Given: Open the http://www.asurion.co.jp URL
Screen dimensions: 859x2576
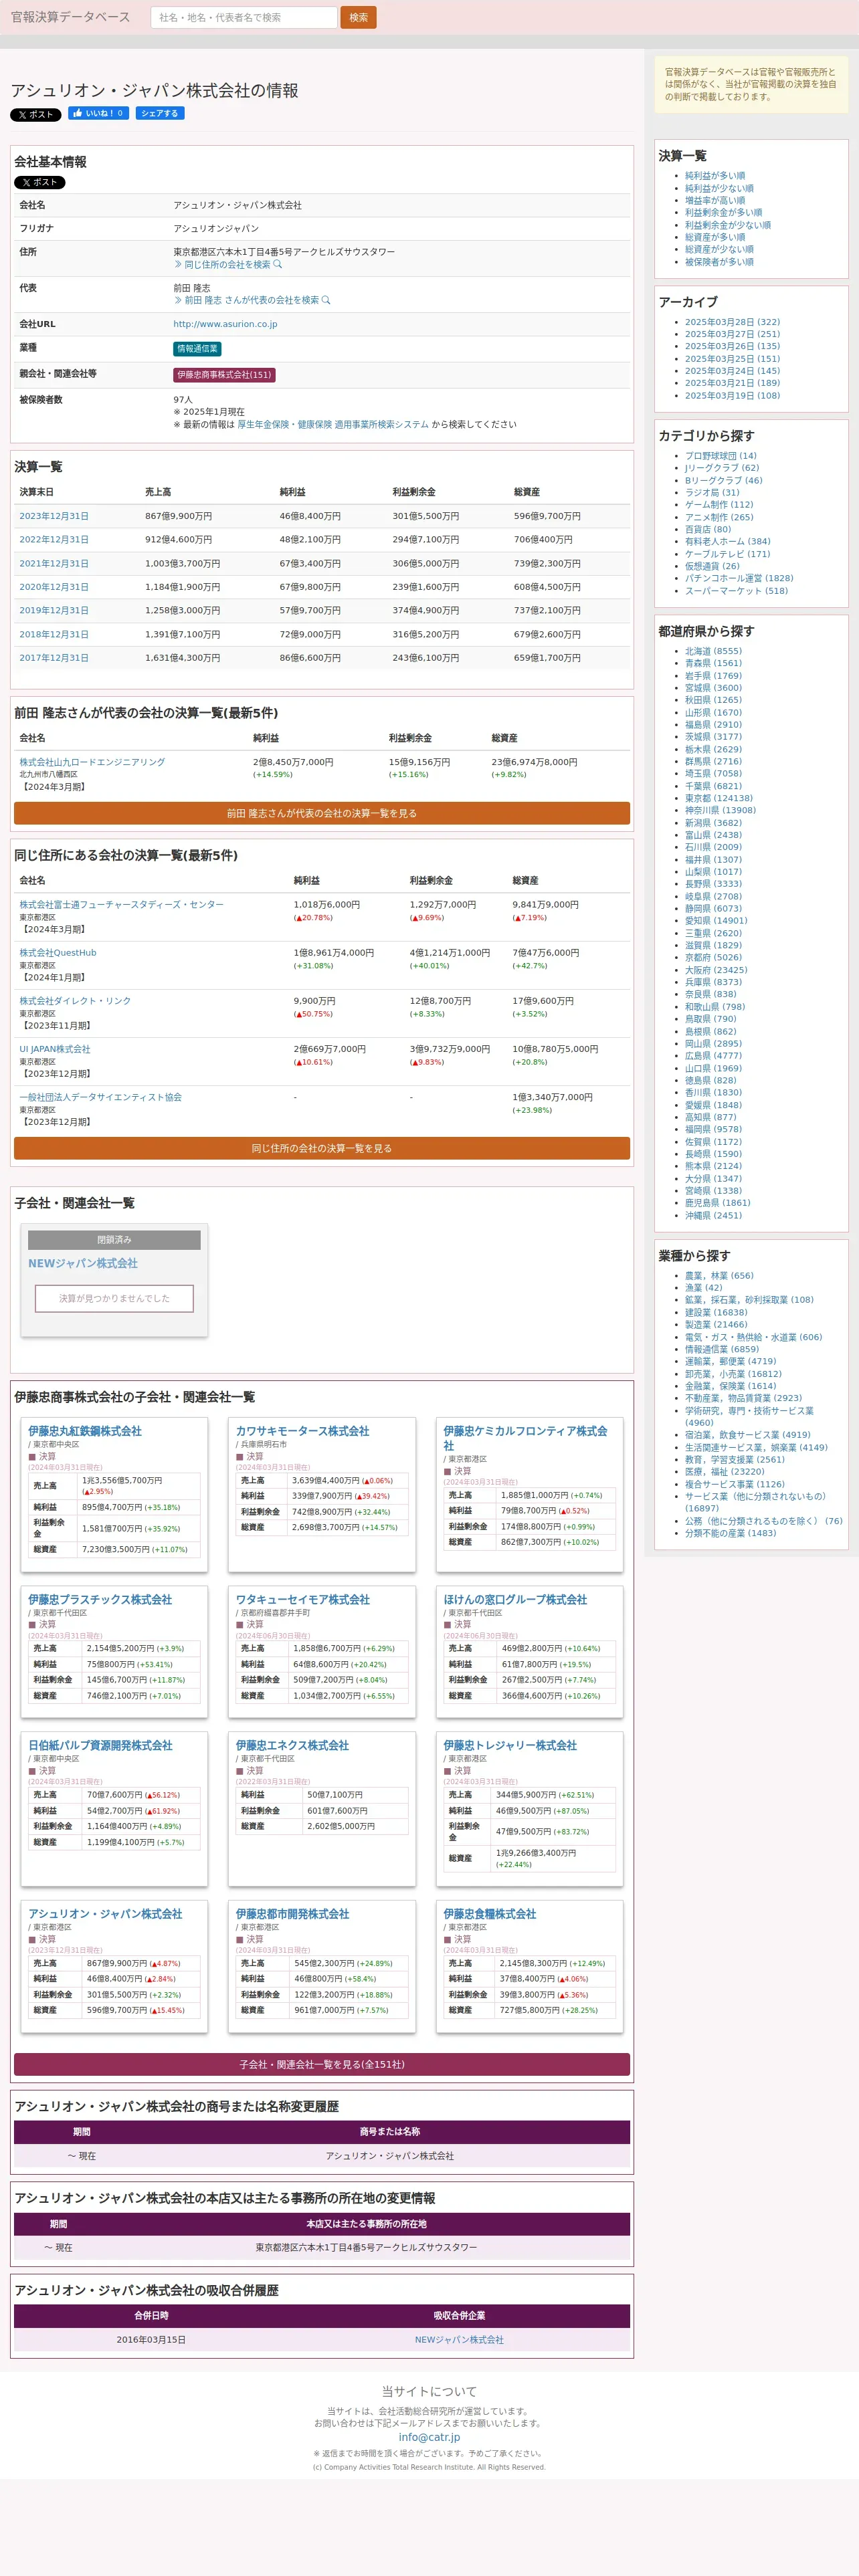Looking at the screenshot, I should [225, 324].
